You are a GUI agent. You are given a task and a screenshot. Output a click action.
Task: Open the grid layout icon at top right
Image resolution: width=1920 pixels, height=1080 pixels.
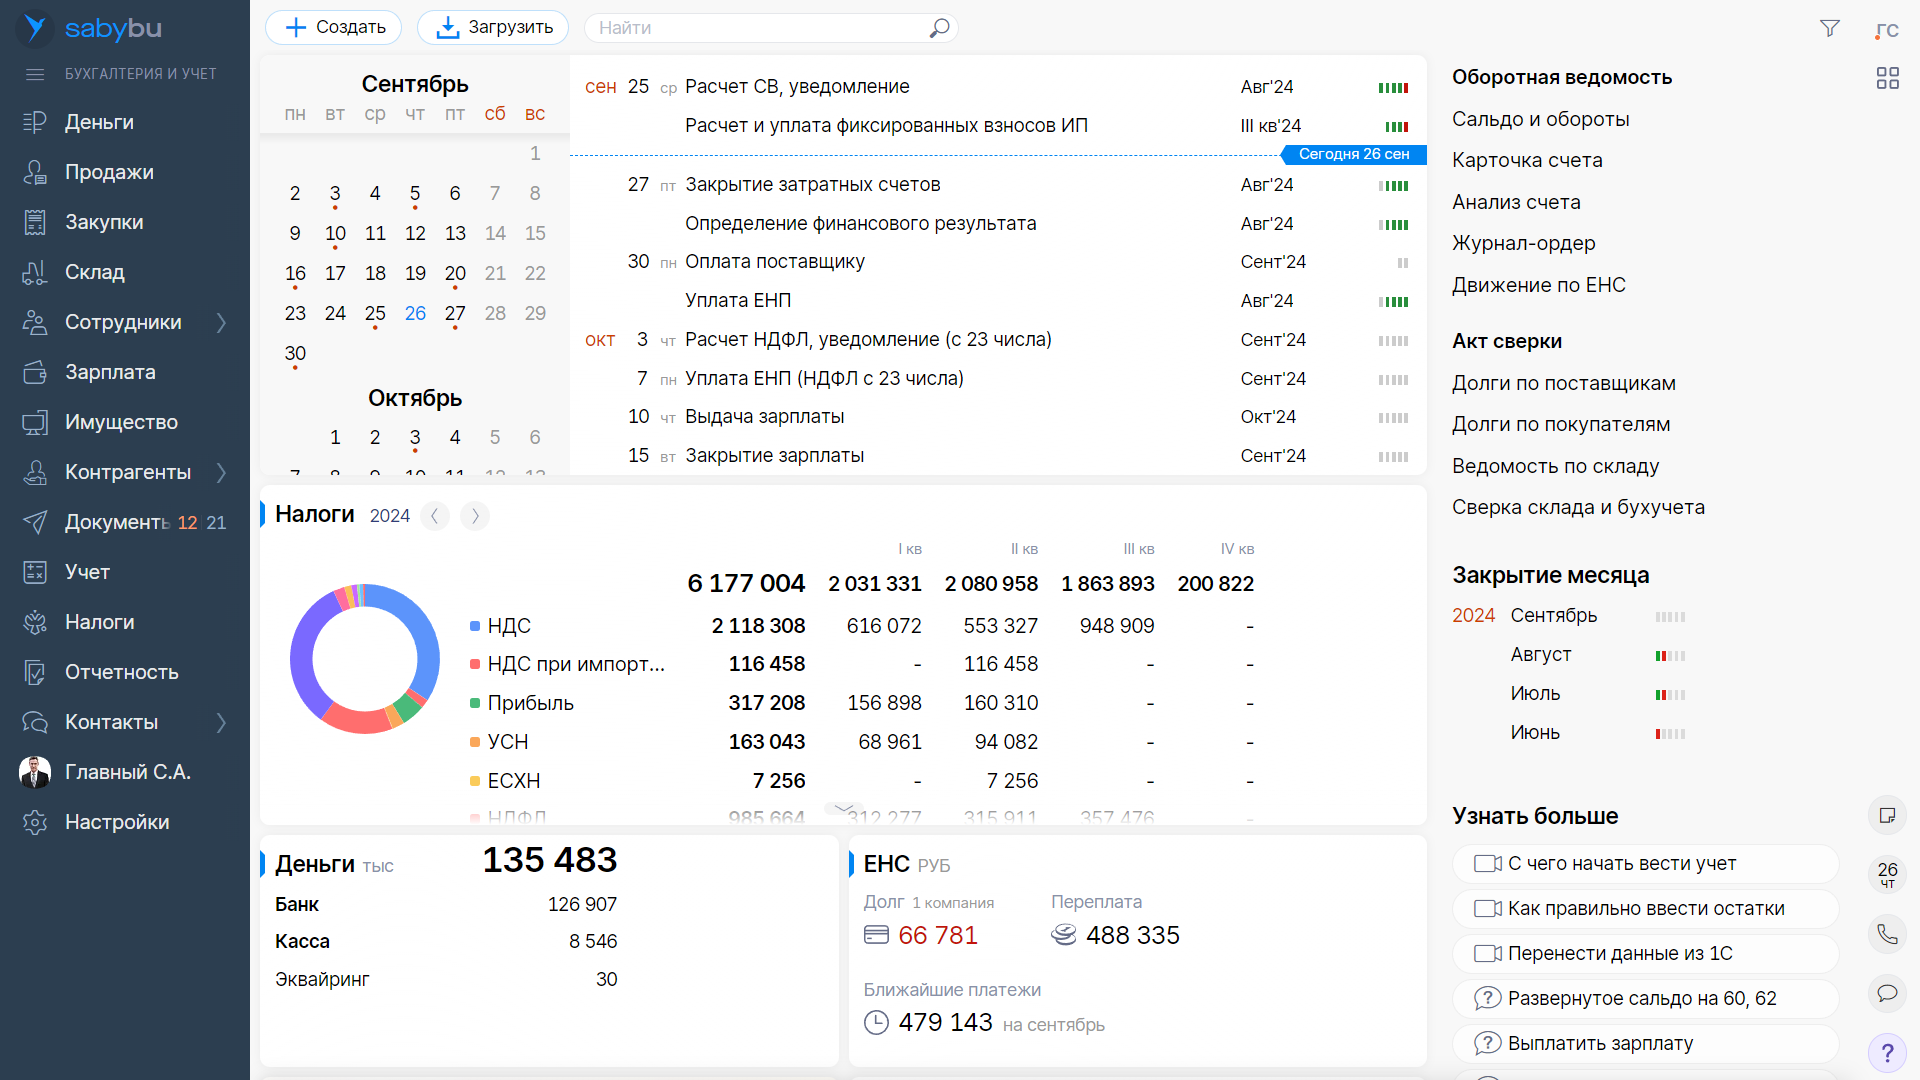(1887, 78)
